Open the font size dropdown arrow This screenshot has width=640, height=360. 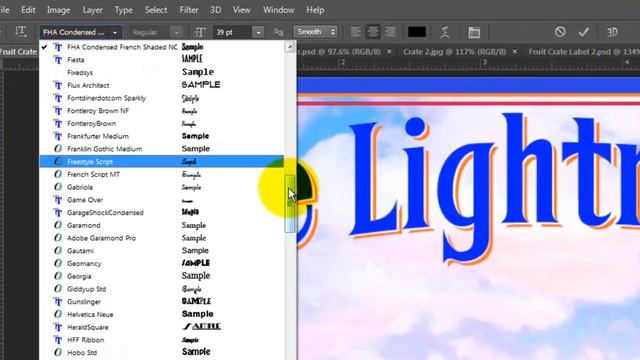coord(258,32)
